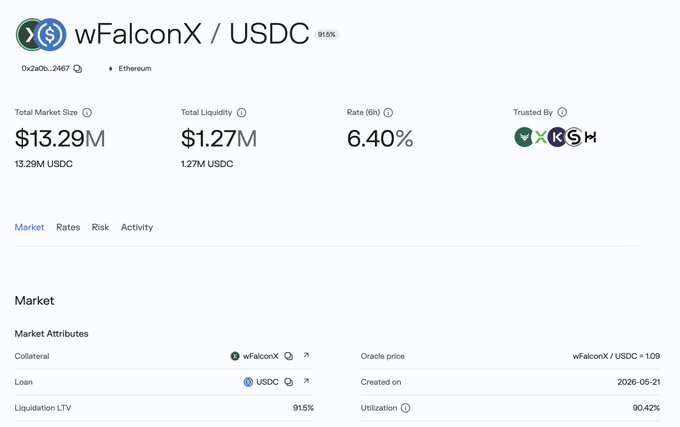Click the 0x2a0b...2467 address text
This screenshot has height=427, width=680.
click(x=46, y=68)
